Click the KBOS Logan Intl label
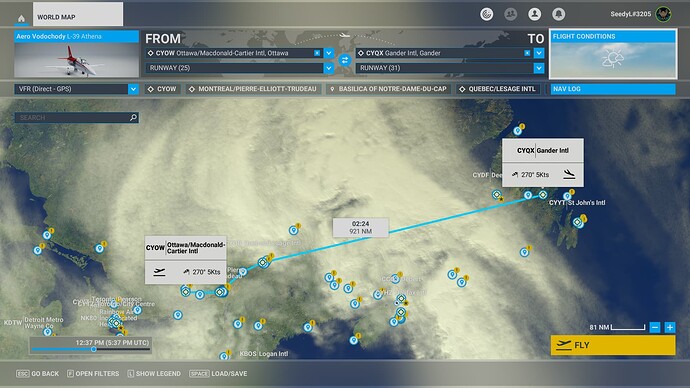This screenshot has width=690, height=388. (x=264, y=353)
